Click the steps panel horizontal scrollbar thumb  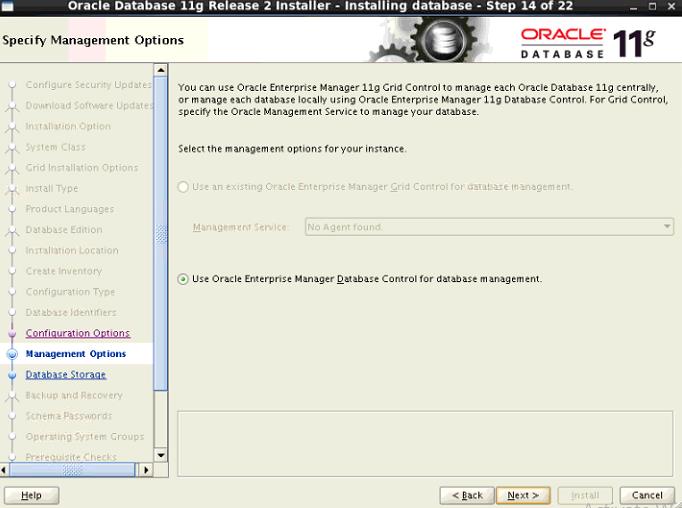pyautogui.click(x=72, y=470)
